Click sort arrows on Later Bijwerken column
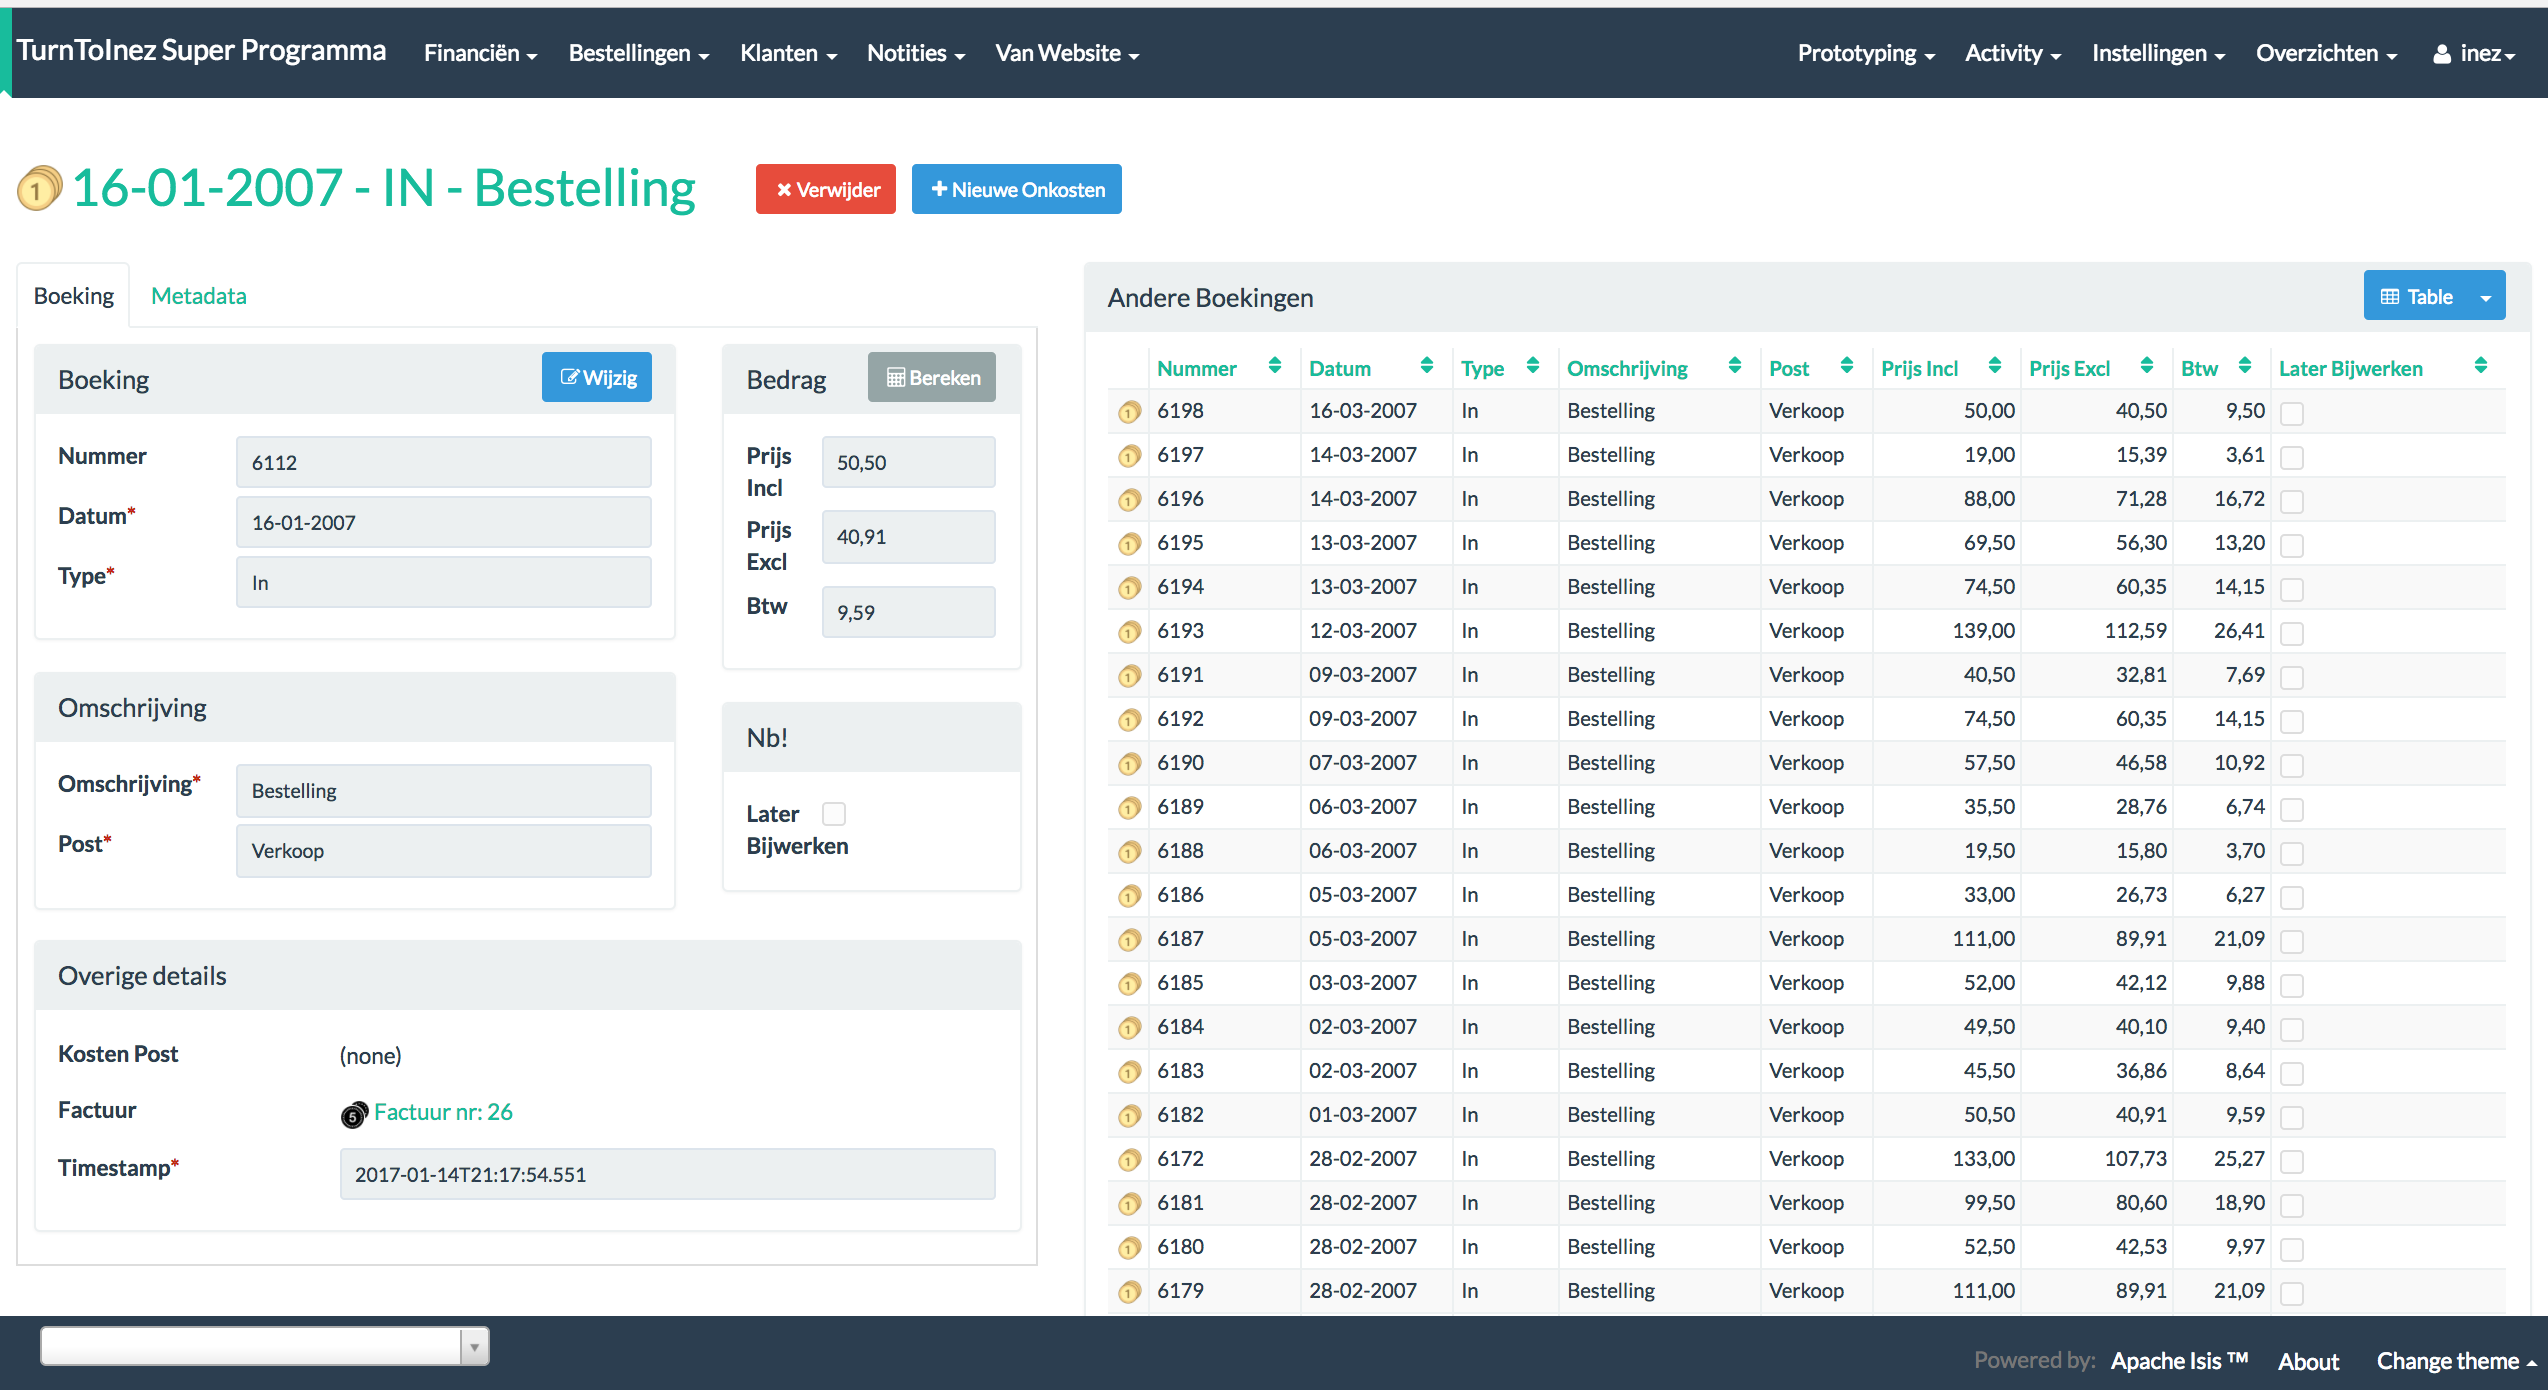This screenshot has height=1390, width=2548. coord(2480,366)
